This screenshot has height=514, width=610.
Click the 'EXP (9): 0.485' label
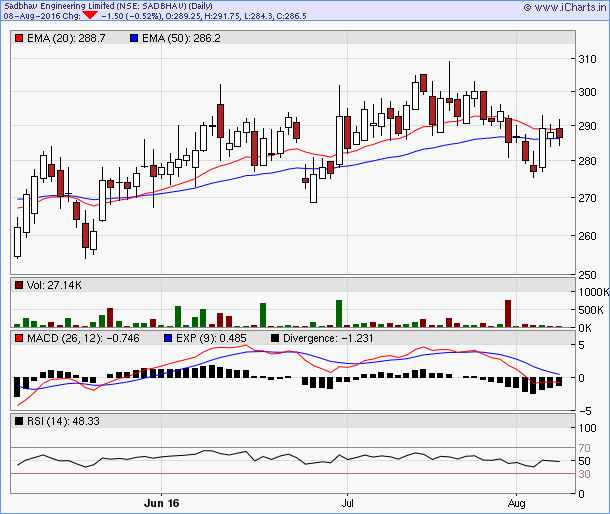pos(211,339)
